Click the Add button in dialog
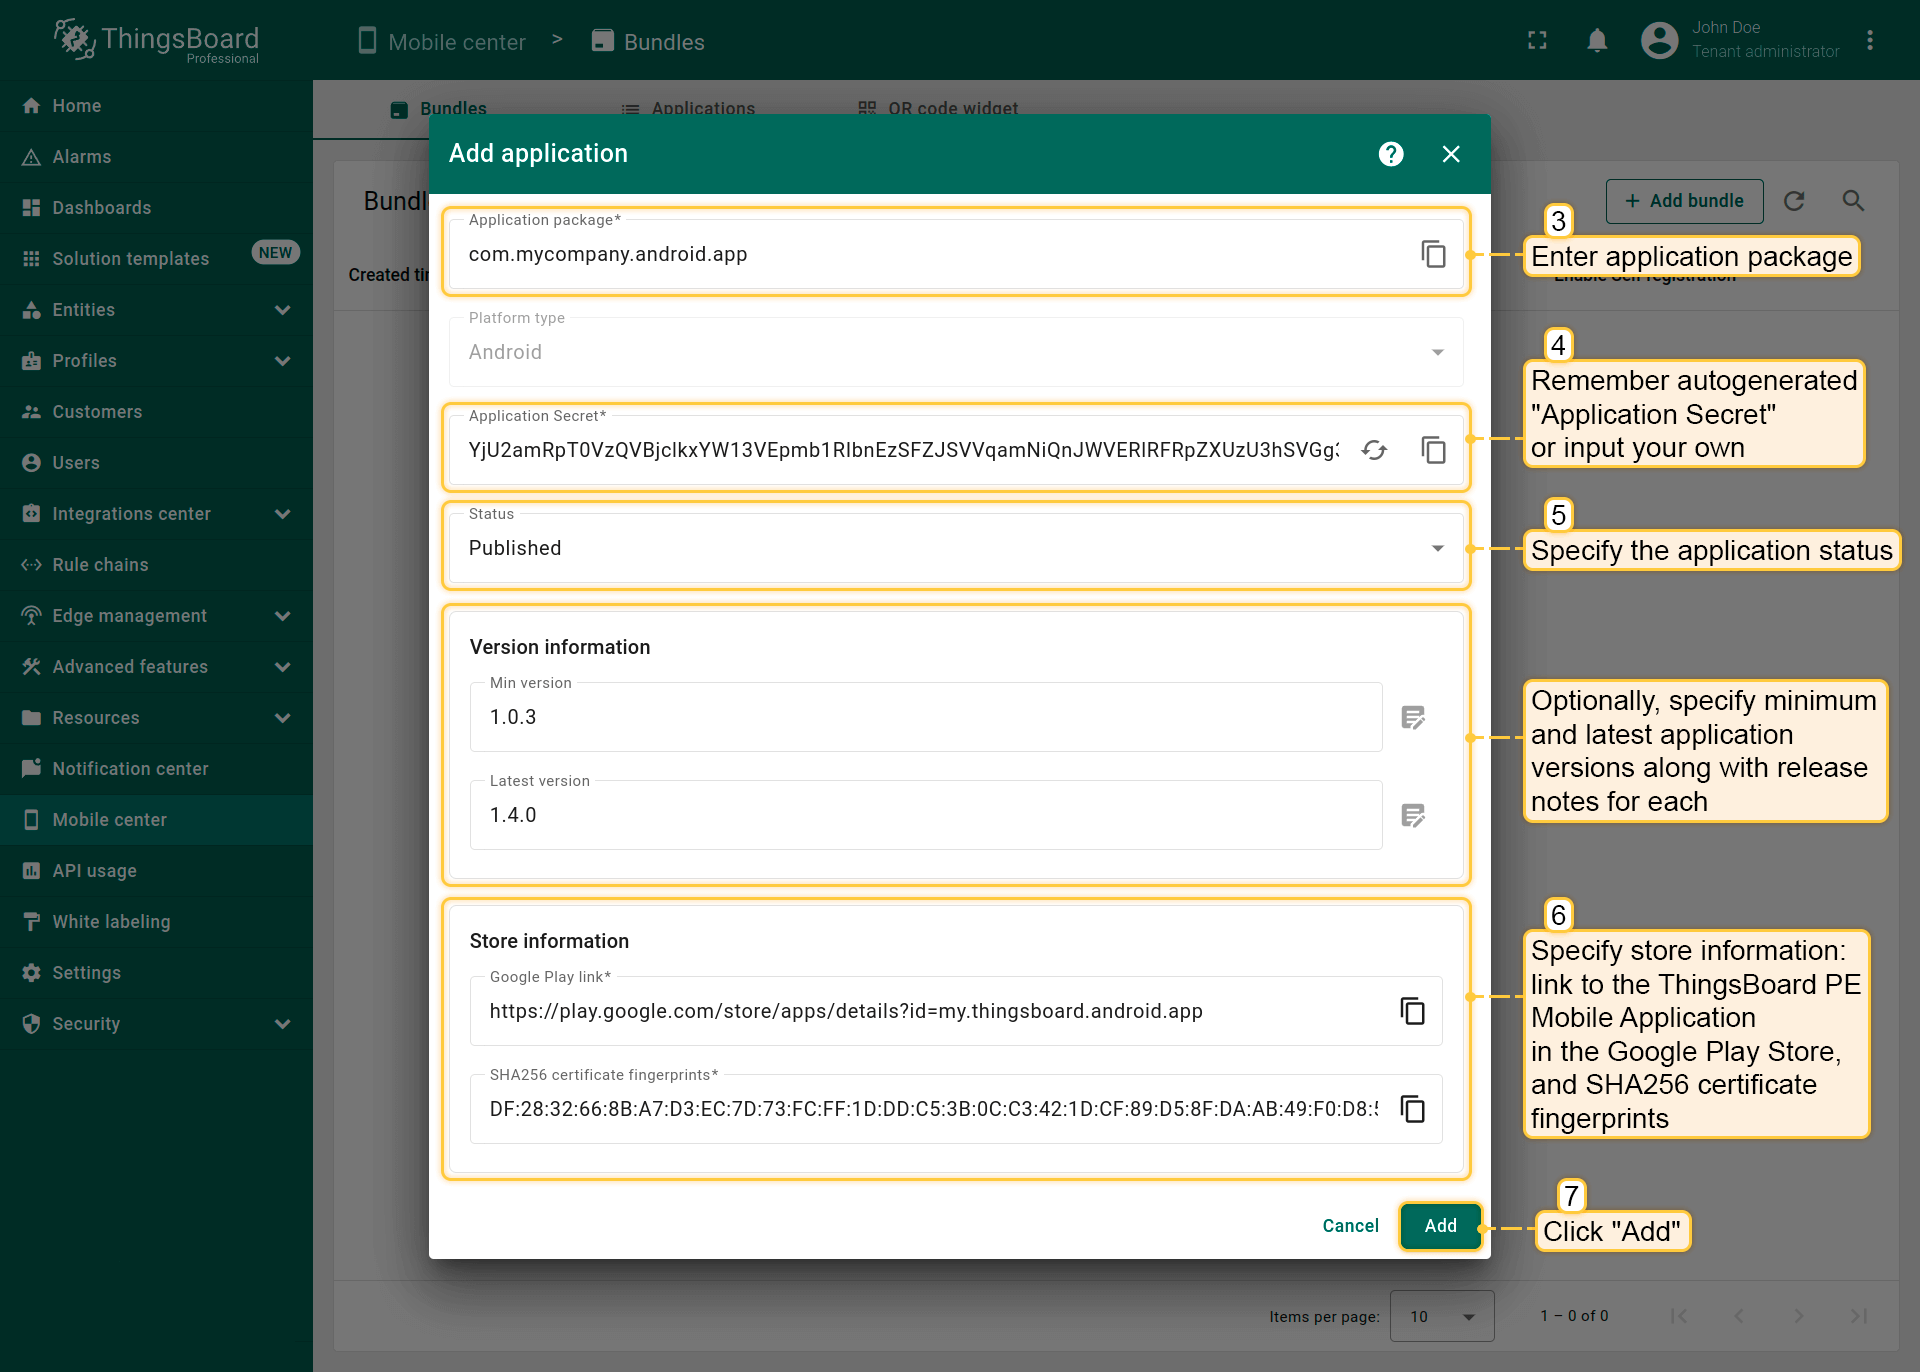The width and height of the screenshot is (1920, 1372). tap(1440, 1226)
